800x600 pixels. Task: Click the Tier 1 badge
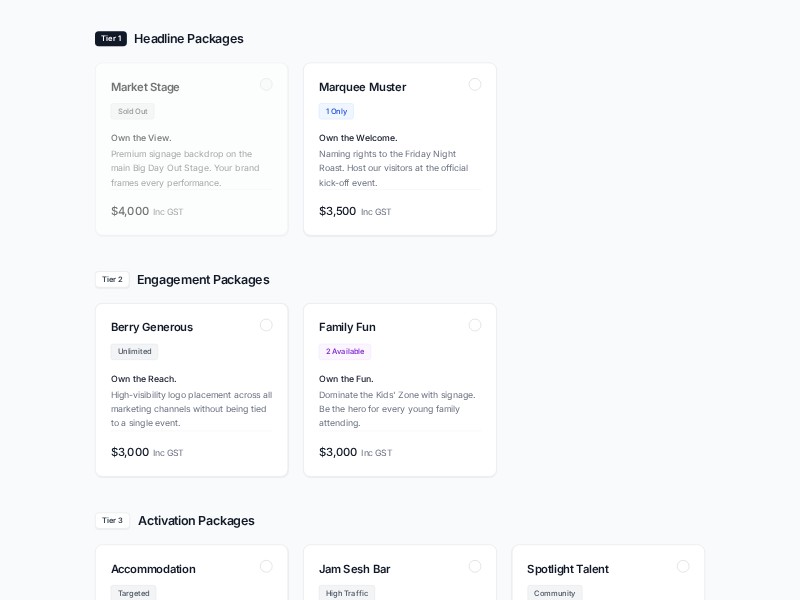111,39
